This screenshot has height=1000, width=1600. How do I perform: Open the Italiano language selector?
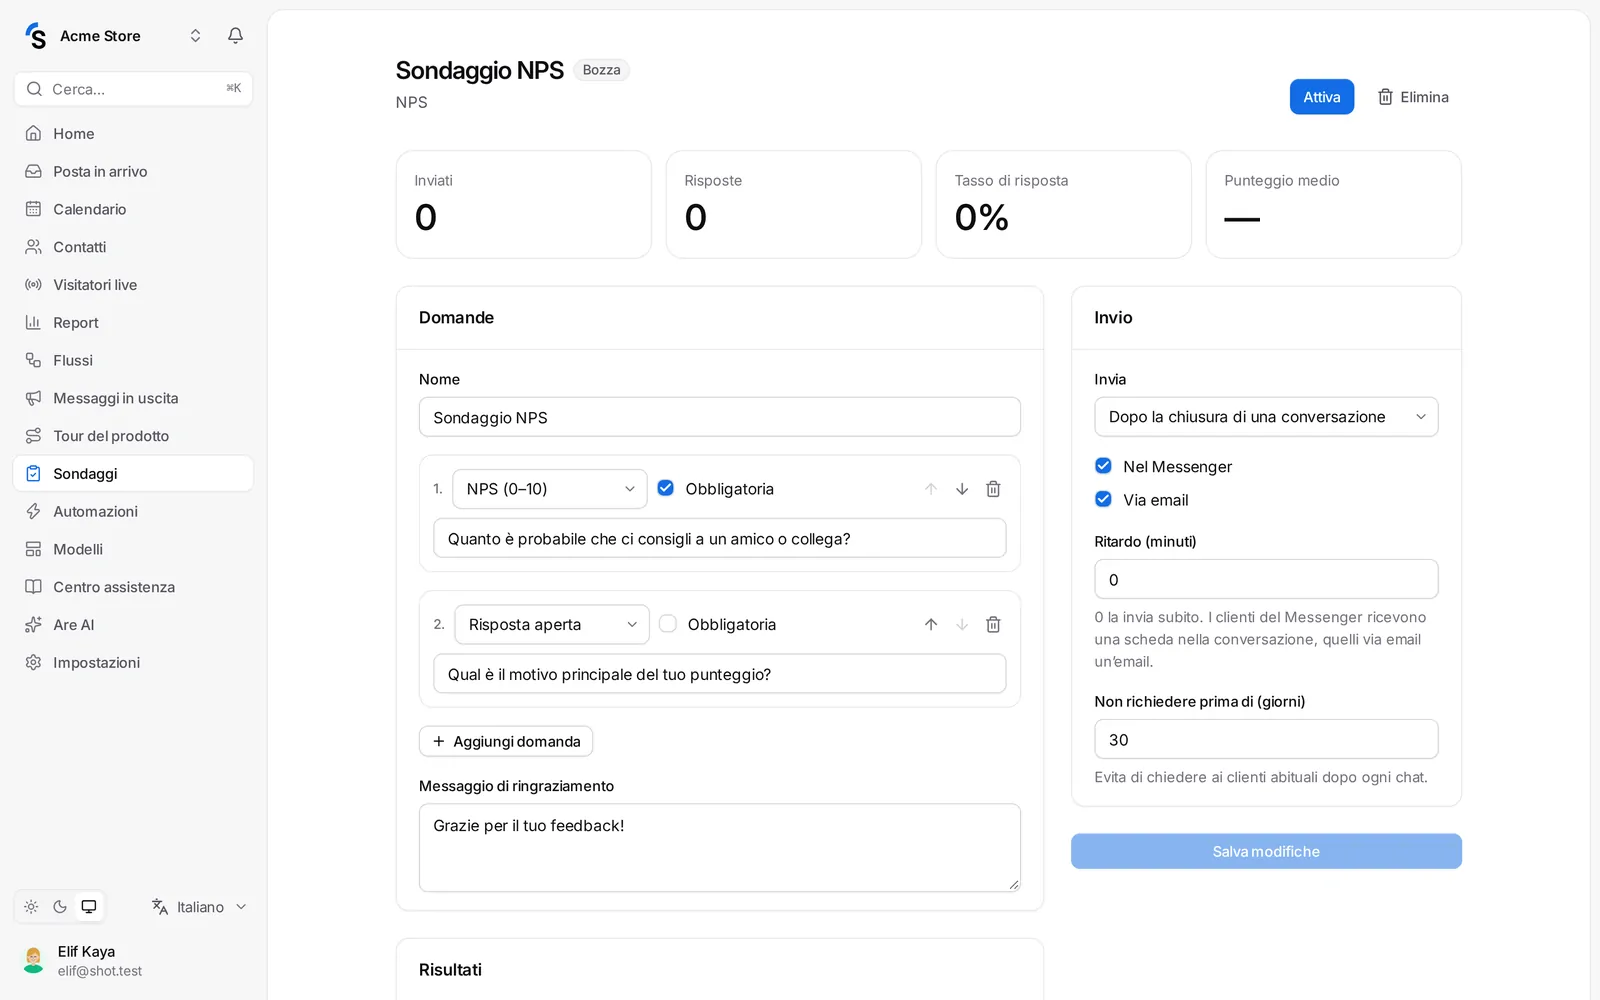pyautogui.click(x=199, y=907)
